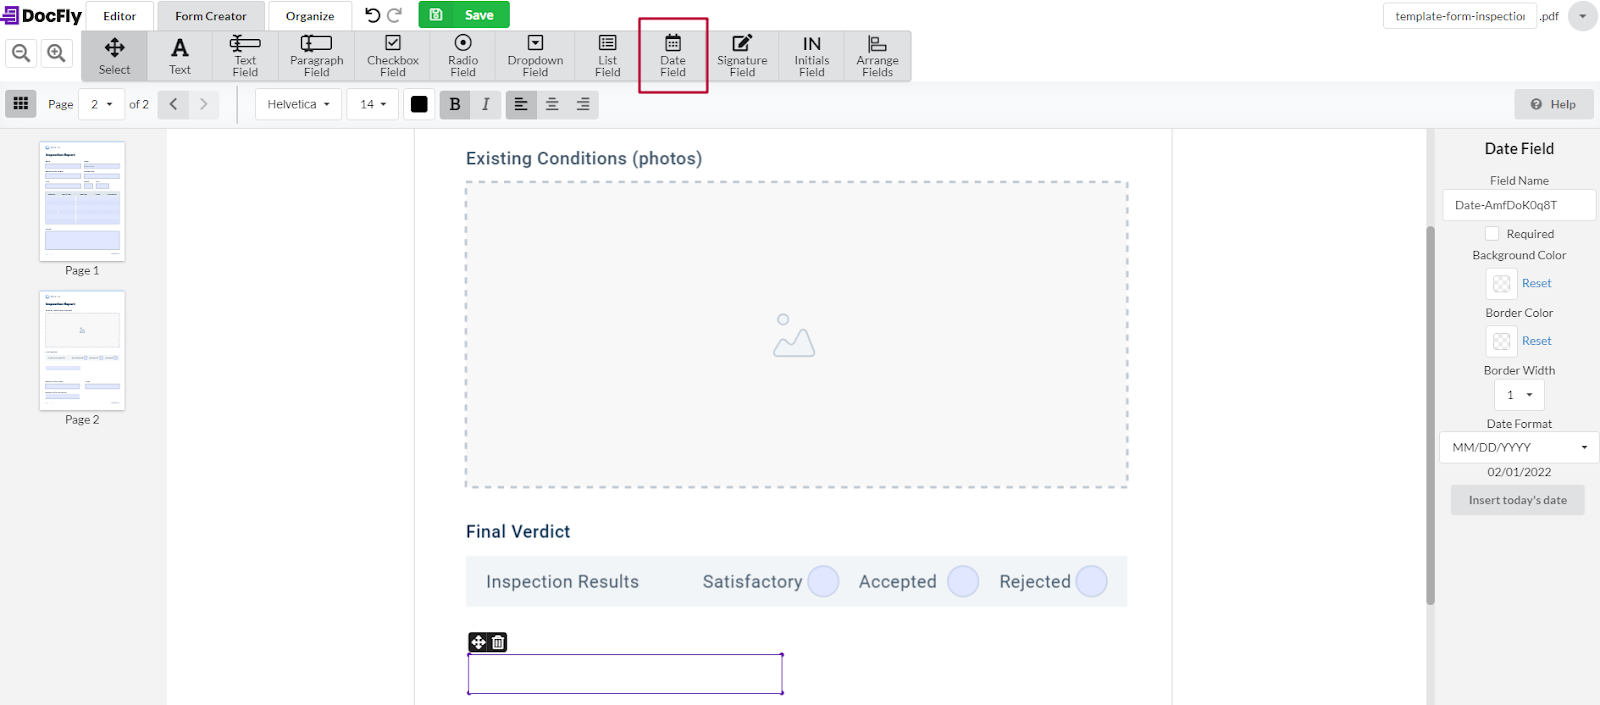1600x705 pixels.
Task: Choose the Checkbox Field tool
Action: click(393, 56)
